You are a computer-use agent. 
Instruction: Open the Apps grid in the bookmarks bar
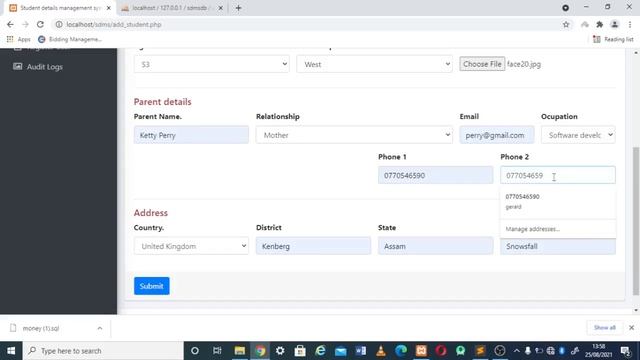pos(18,39)
